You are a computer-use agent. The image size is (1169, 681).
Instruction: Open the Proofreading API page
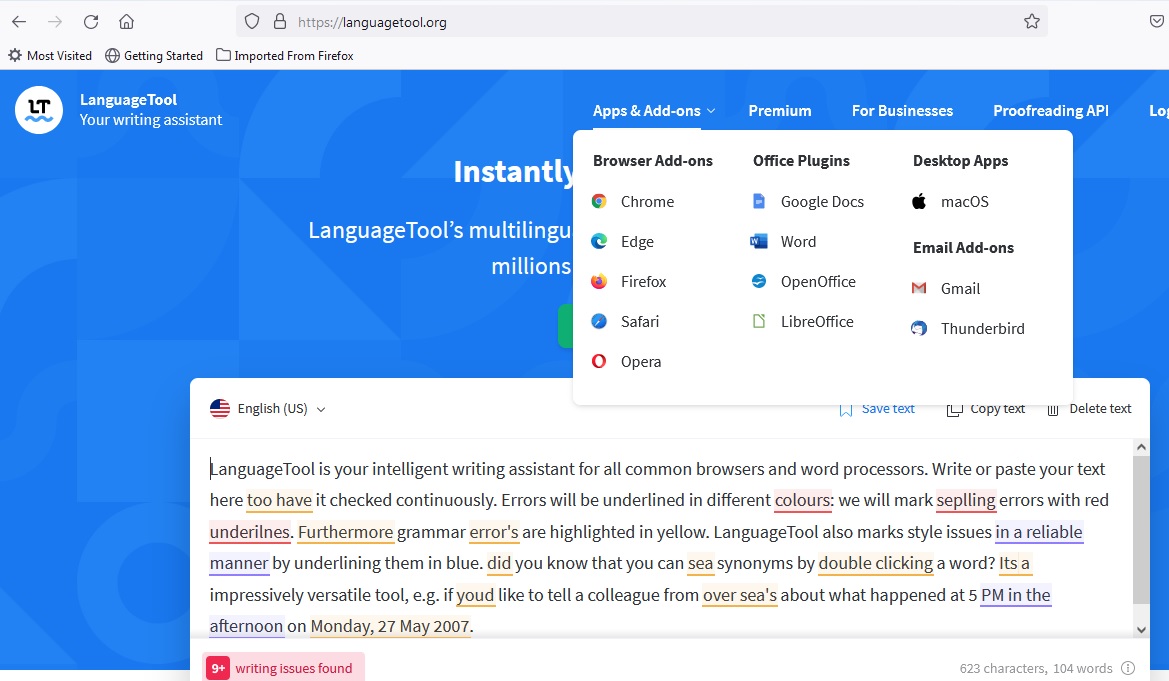(1050, 111)
